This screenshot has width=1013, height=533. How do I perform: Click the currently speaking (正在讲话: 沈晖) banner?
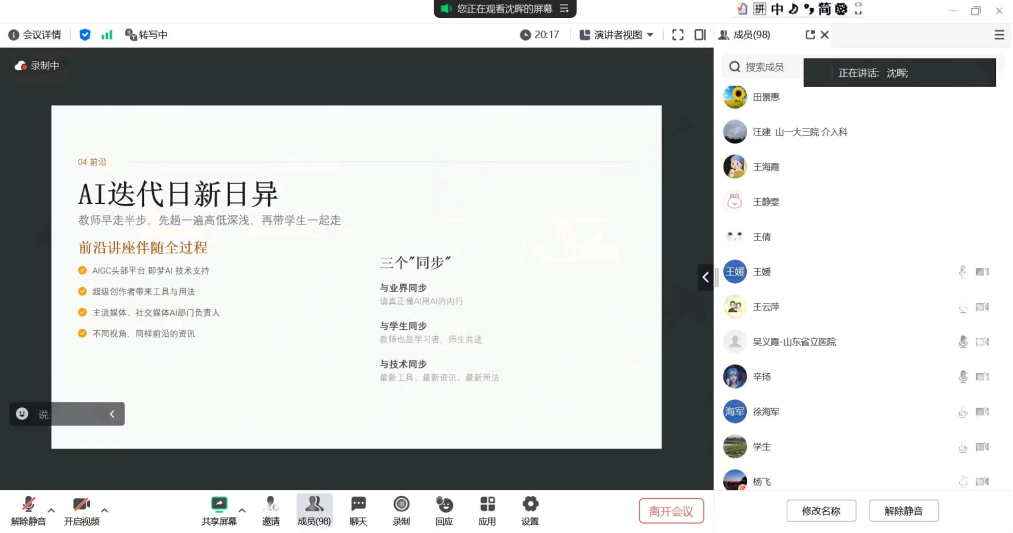coord(899,72)
